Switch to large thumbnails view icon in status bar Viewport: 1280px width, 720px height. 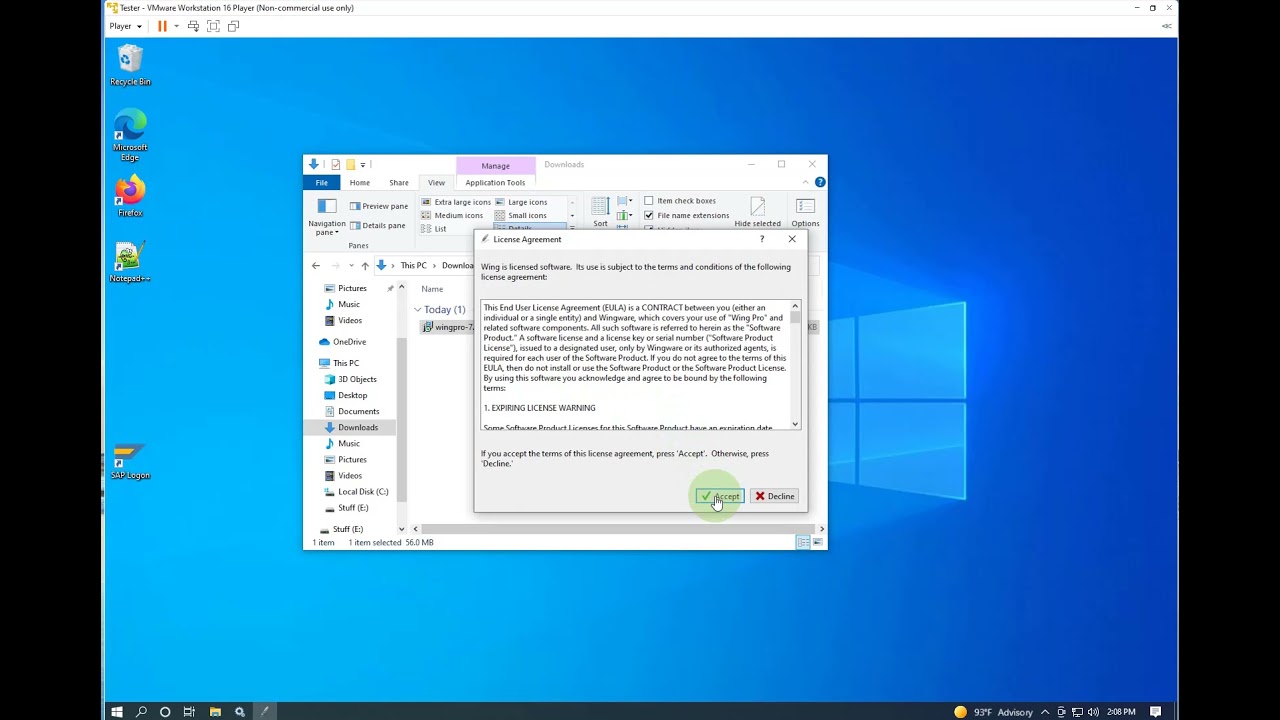point(817,542)
